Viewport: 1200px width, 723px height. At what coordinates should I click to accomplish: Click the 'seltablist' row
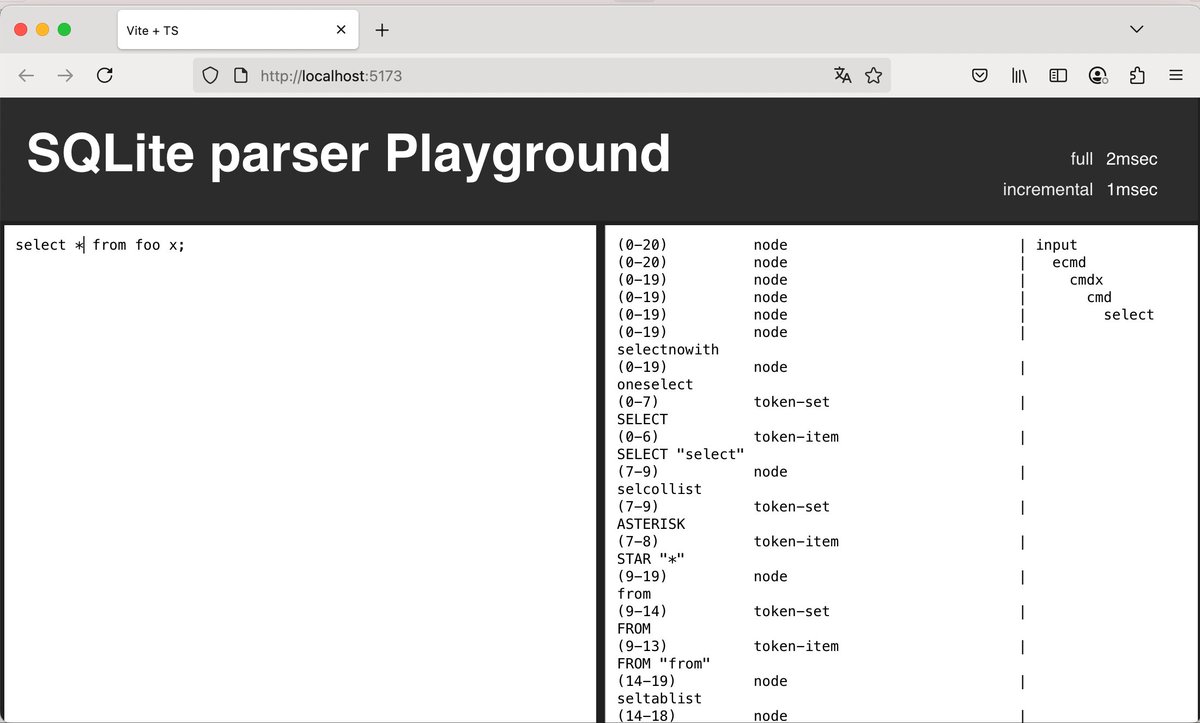pos(659,699)
